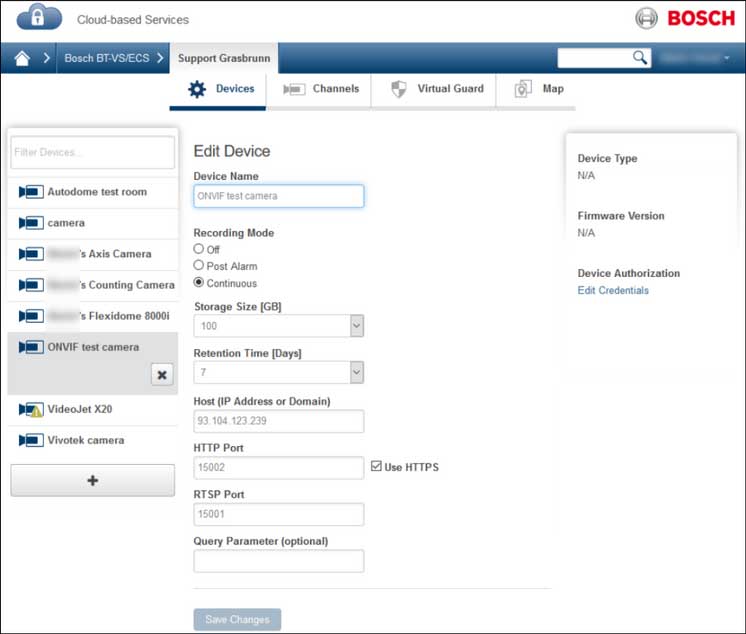
Task: Expand the Retention Time dropdown
Action: (357, 372)
